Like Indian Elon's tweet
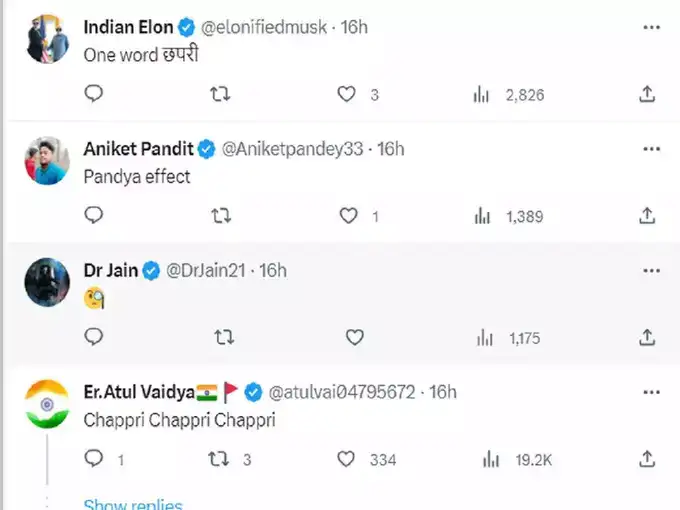The width and height of the screenshot is (680, 510). [346, 94]
